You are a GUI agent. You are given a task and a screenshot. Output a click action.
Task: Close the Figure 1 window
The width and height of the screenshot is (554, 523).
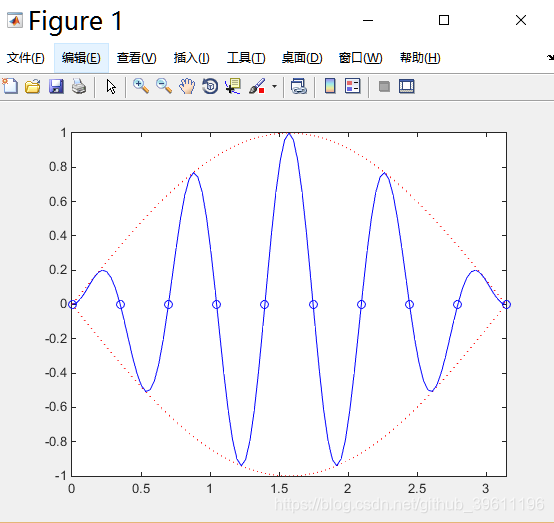521,20
